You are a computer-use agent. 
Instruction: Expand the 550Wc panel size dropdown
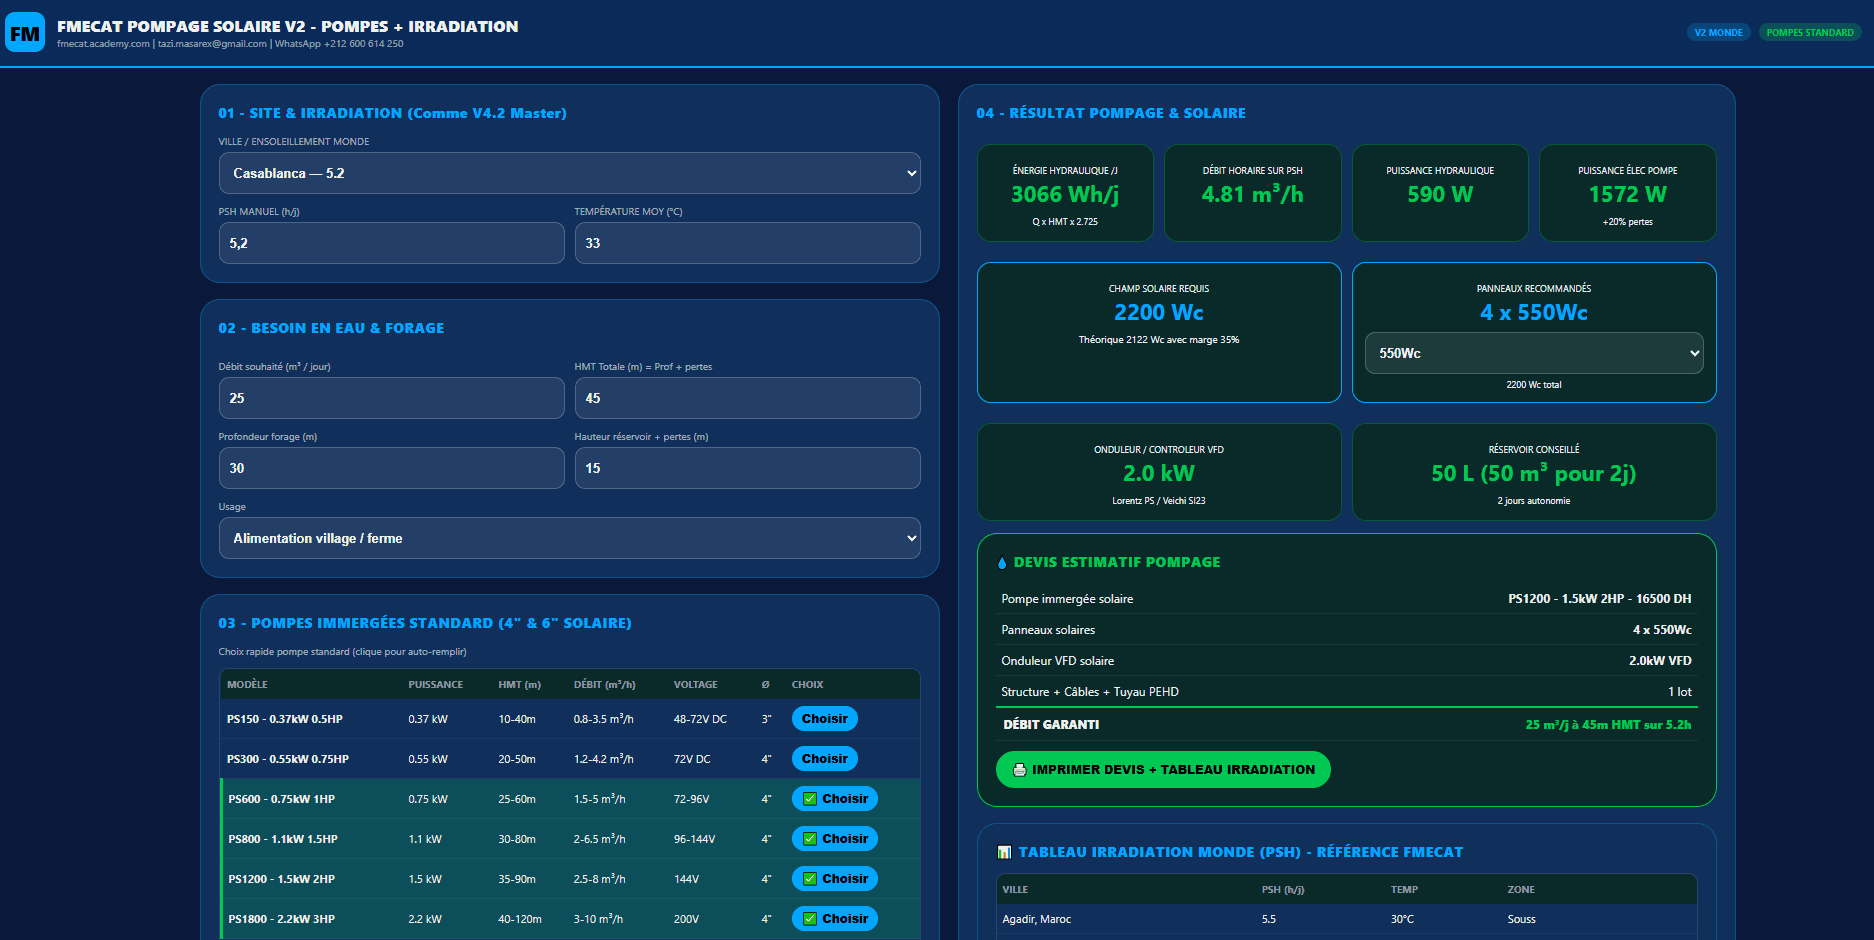1534,353
